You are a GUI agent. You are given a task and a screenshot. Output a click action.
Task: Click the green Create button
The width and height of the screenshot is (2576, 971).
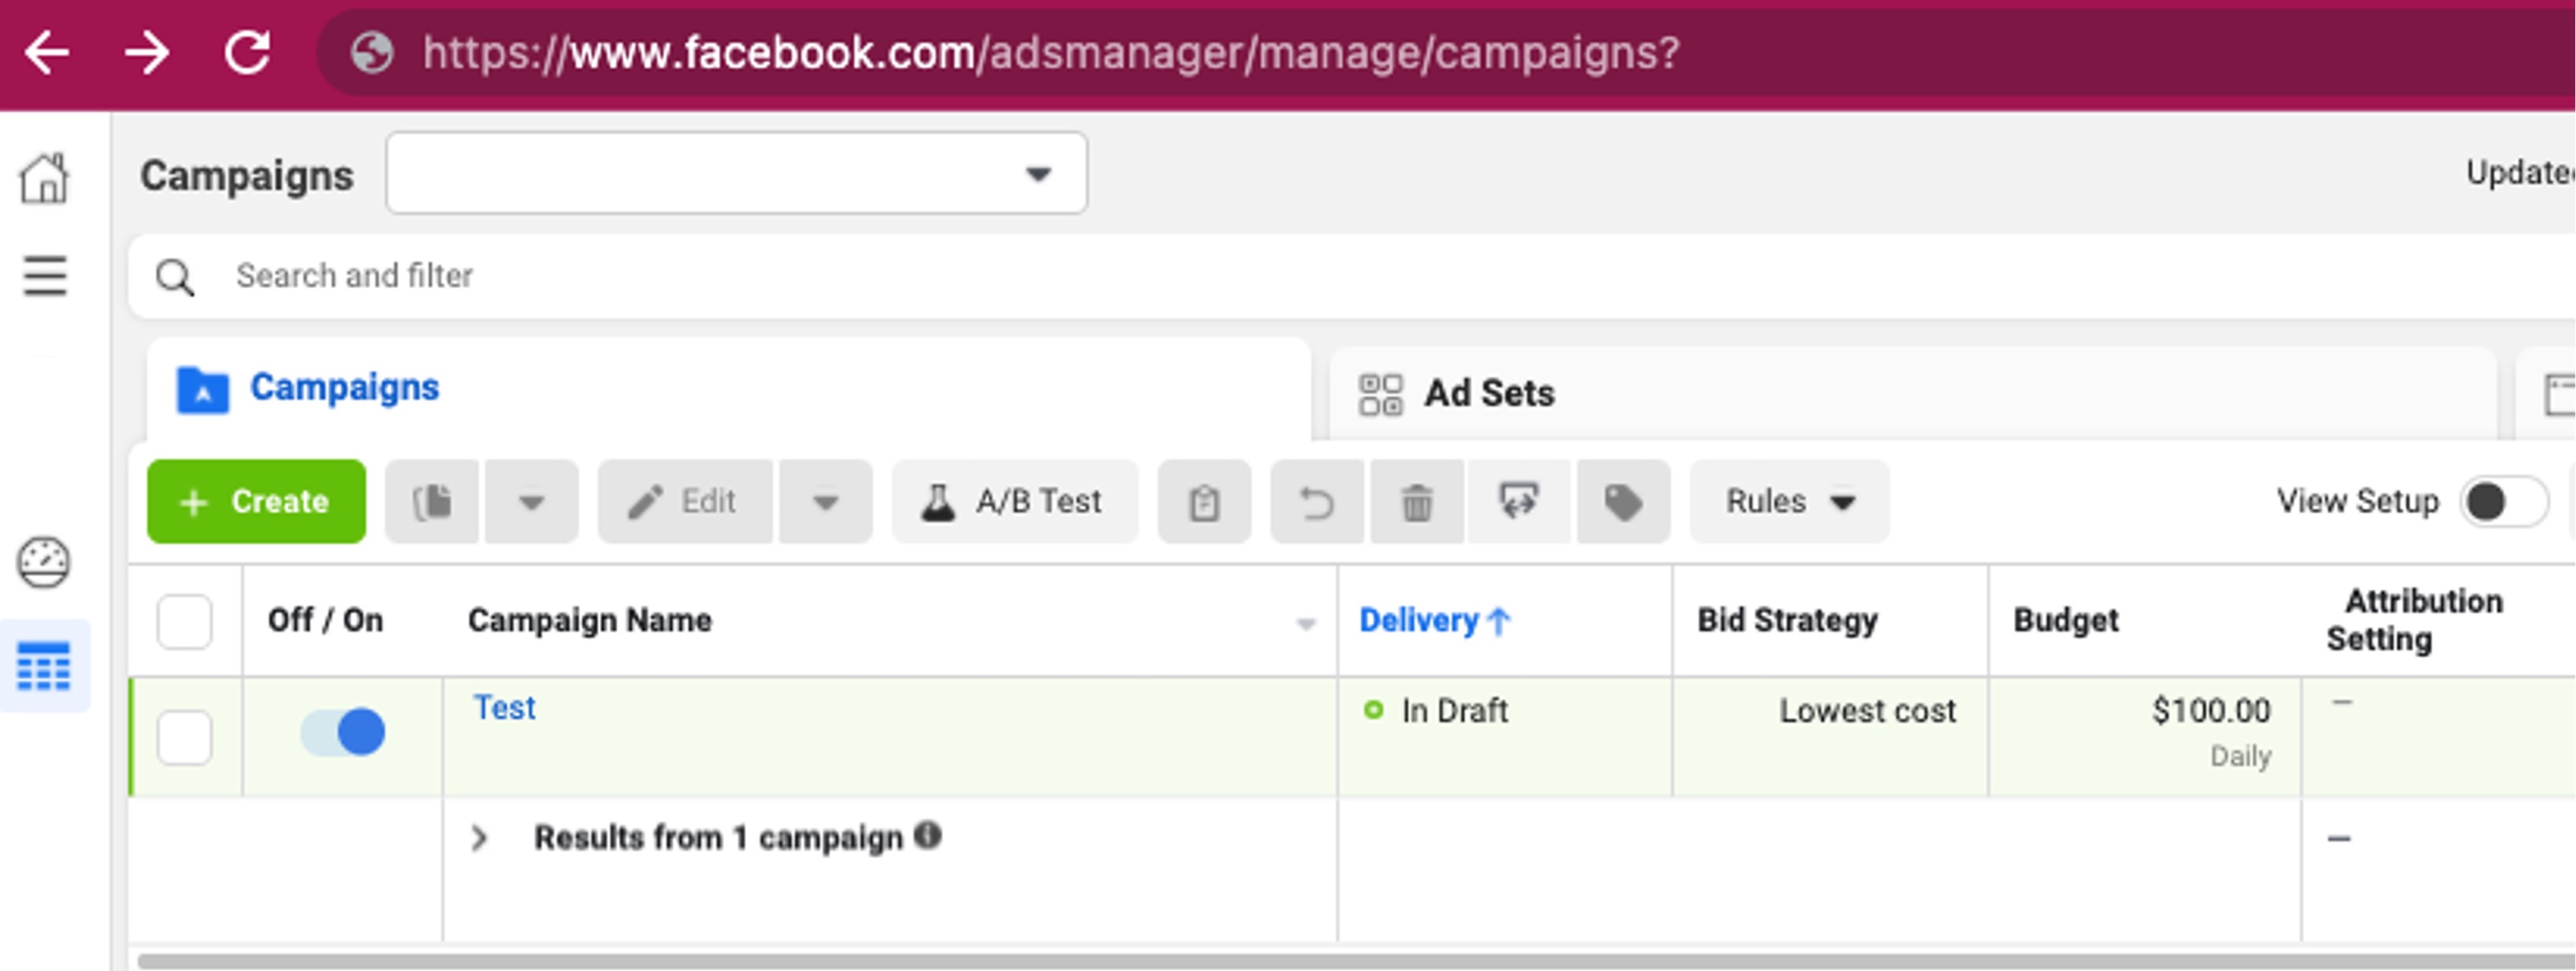257,502
